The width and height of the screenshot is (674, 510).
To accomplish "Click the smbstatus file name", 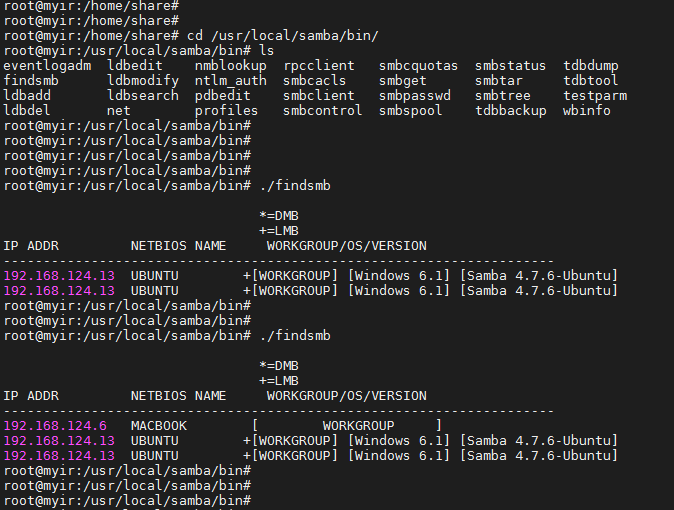I will point(511,66).
